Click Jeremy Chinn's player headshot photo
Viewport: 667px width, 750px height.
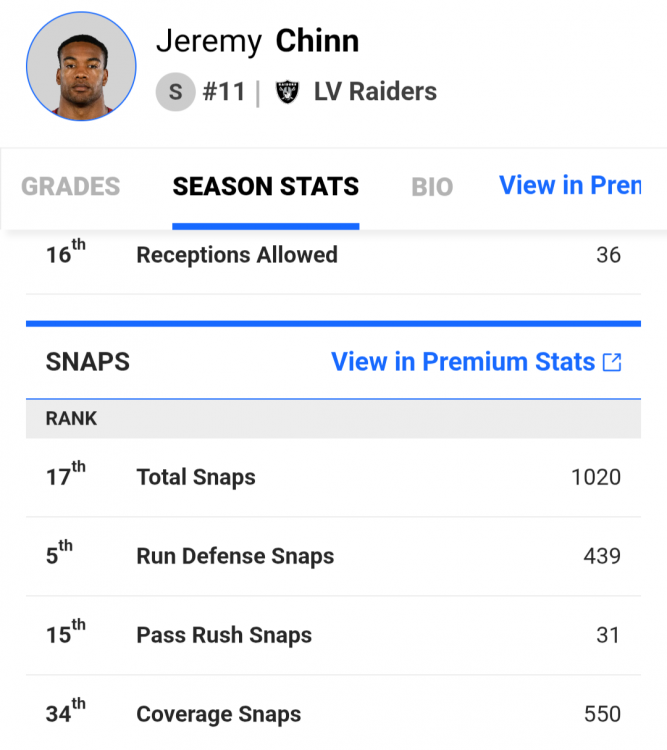(81, 67)
